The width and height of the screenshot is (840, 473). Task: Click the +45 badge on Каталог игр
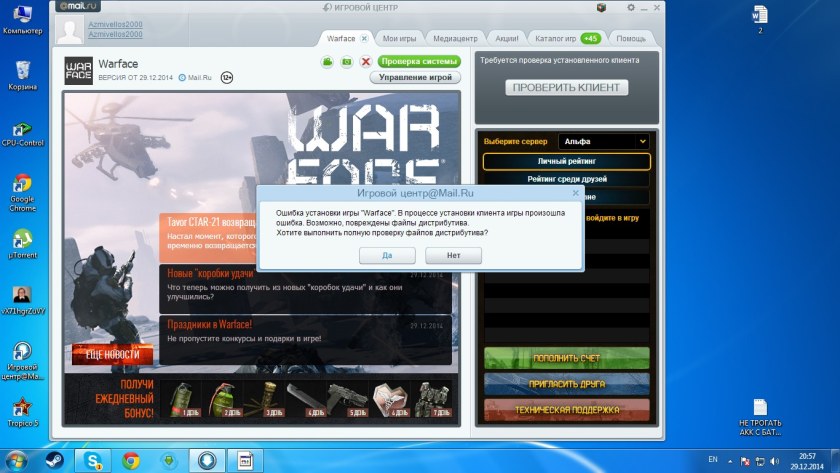click(591, 39)
